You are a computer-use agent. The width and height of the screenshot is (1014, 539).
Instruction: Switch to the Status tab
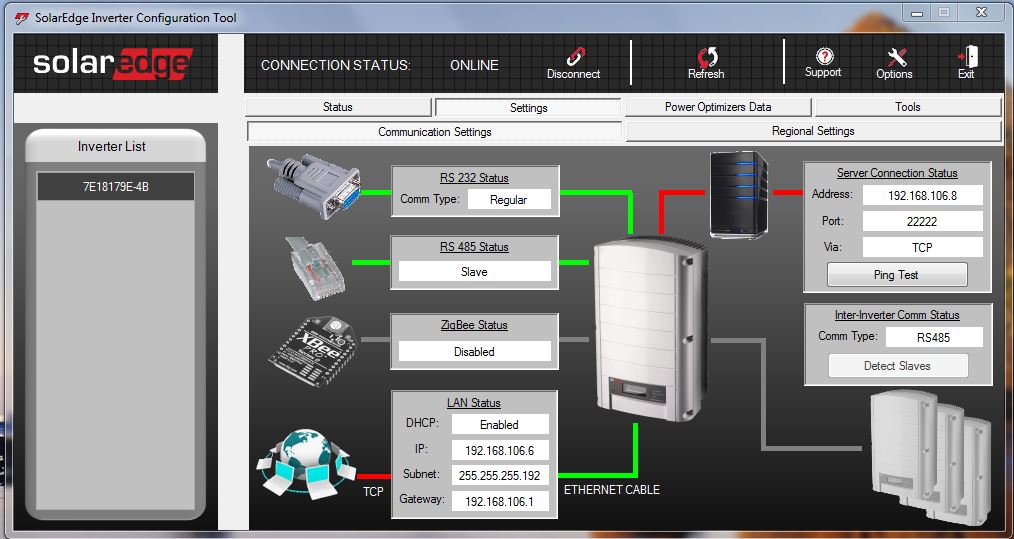pos(338,107)
